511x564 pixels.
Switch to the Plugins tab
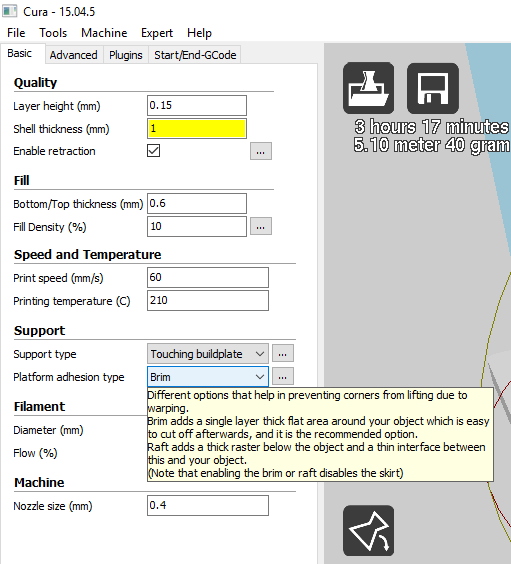coord(126,55)
